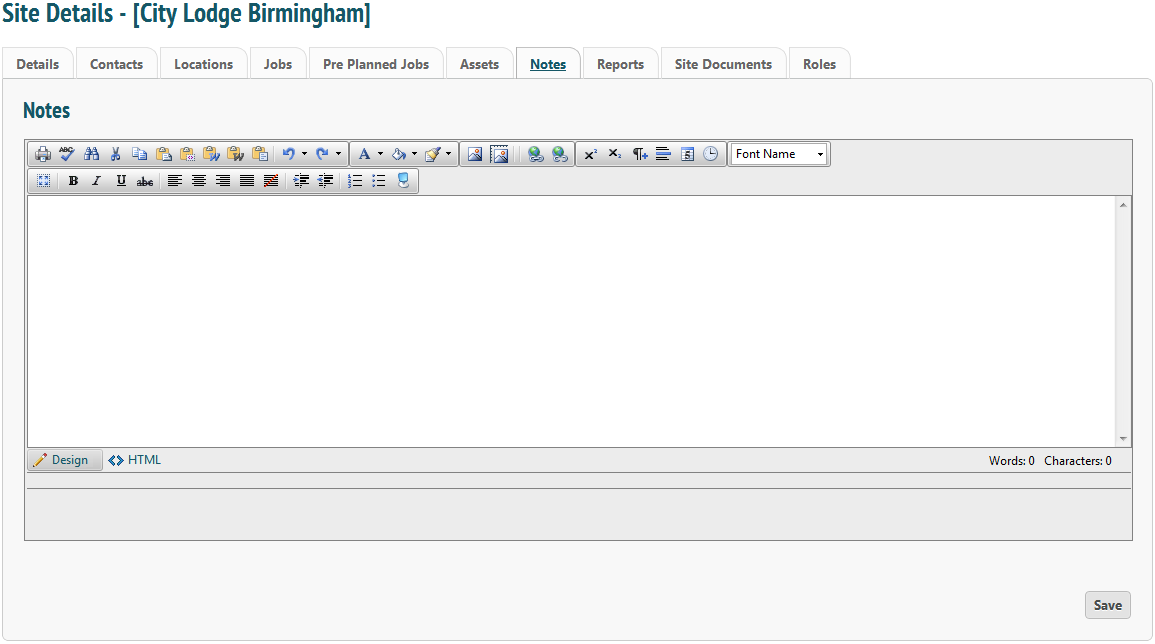The height and width of the screenshot is (644, 1155).
Task: Open Find and Replace (binoculars icon)
Action: [x=91, y=154]
